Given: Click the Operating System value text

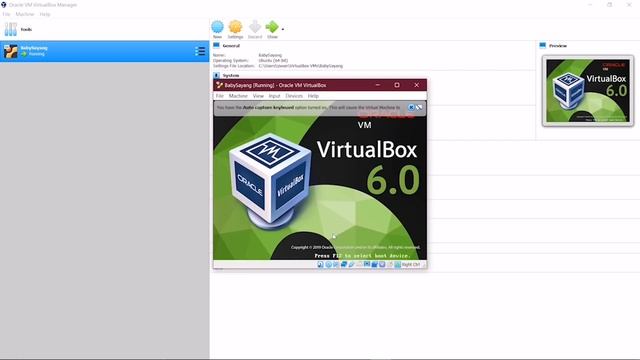Looking at the screenshot, I should click(273, 60).
